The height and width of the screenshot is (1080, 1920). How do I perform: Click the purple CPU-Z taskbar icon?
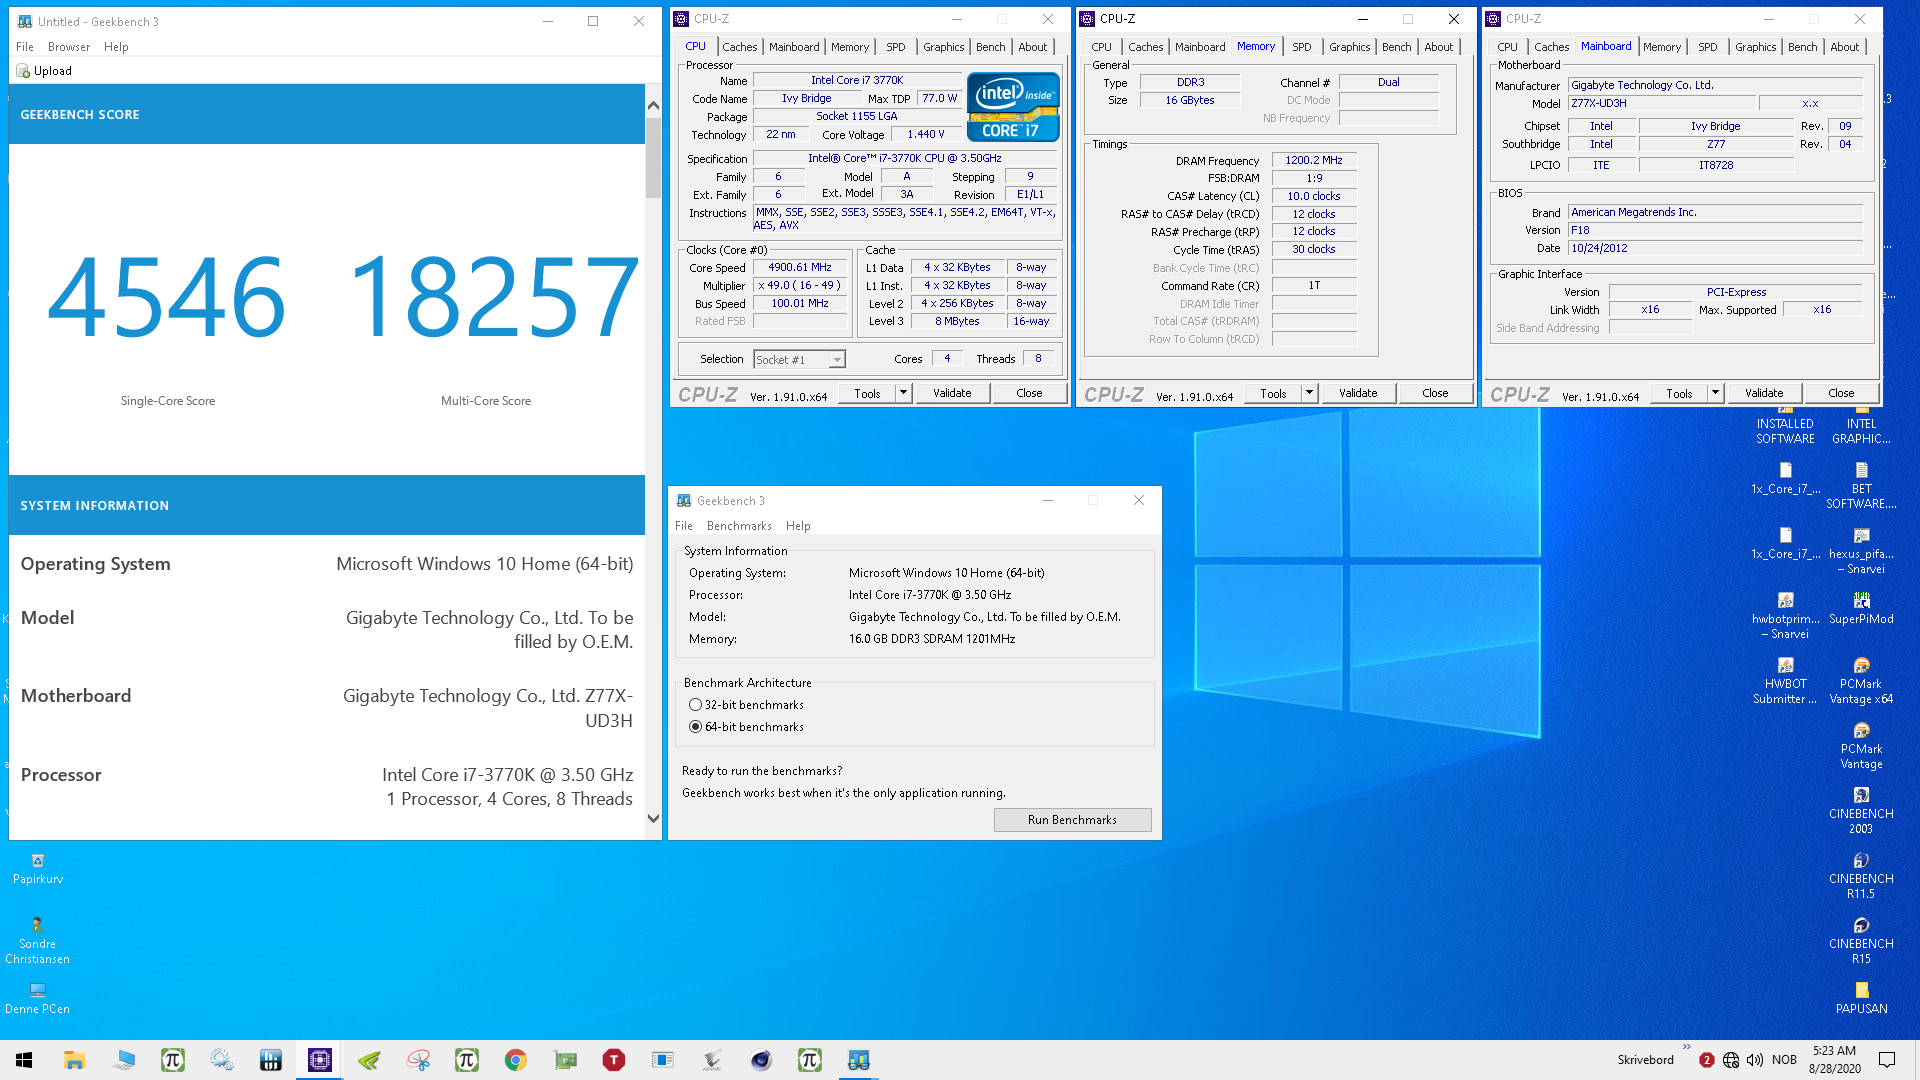point(320,1060)
